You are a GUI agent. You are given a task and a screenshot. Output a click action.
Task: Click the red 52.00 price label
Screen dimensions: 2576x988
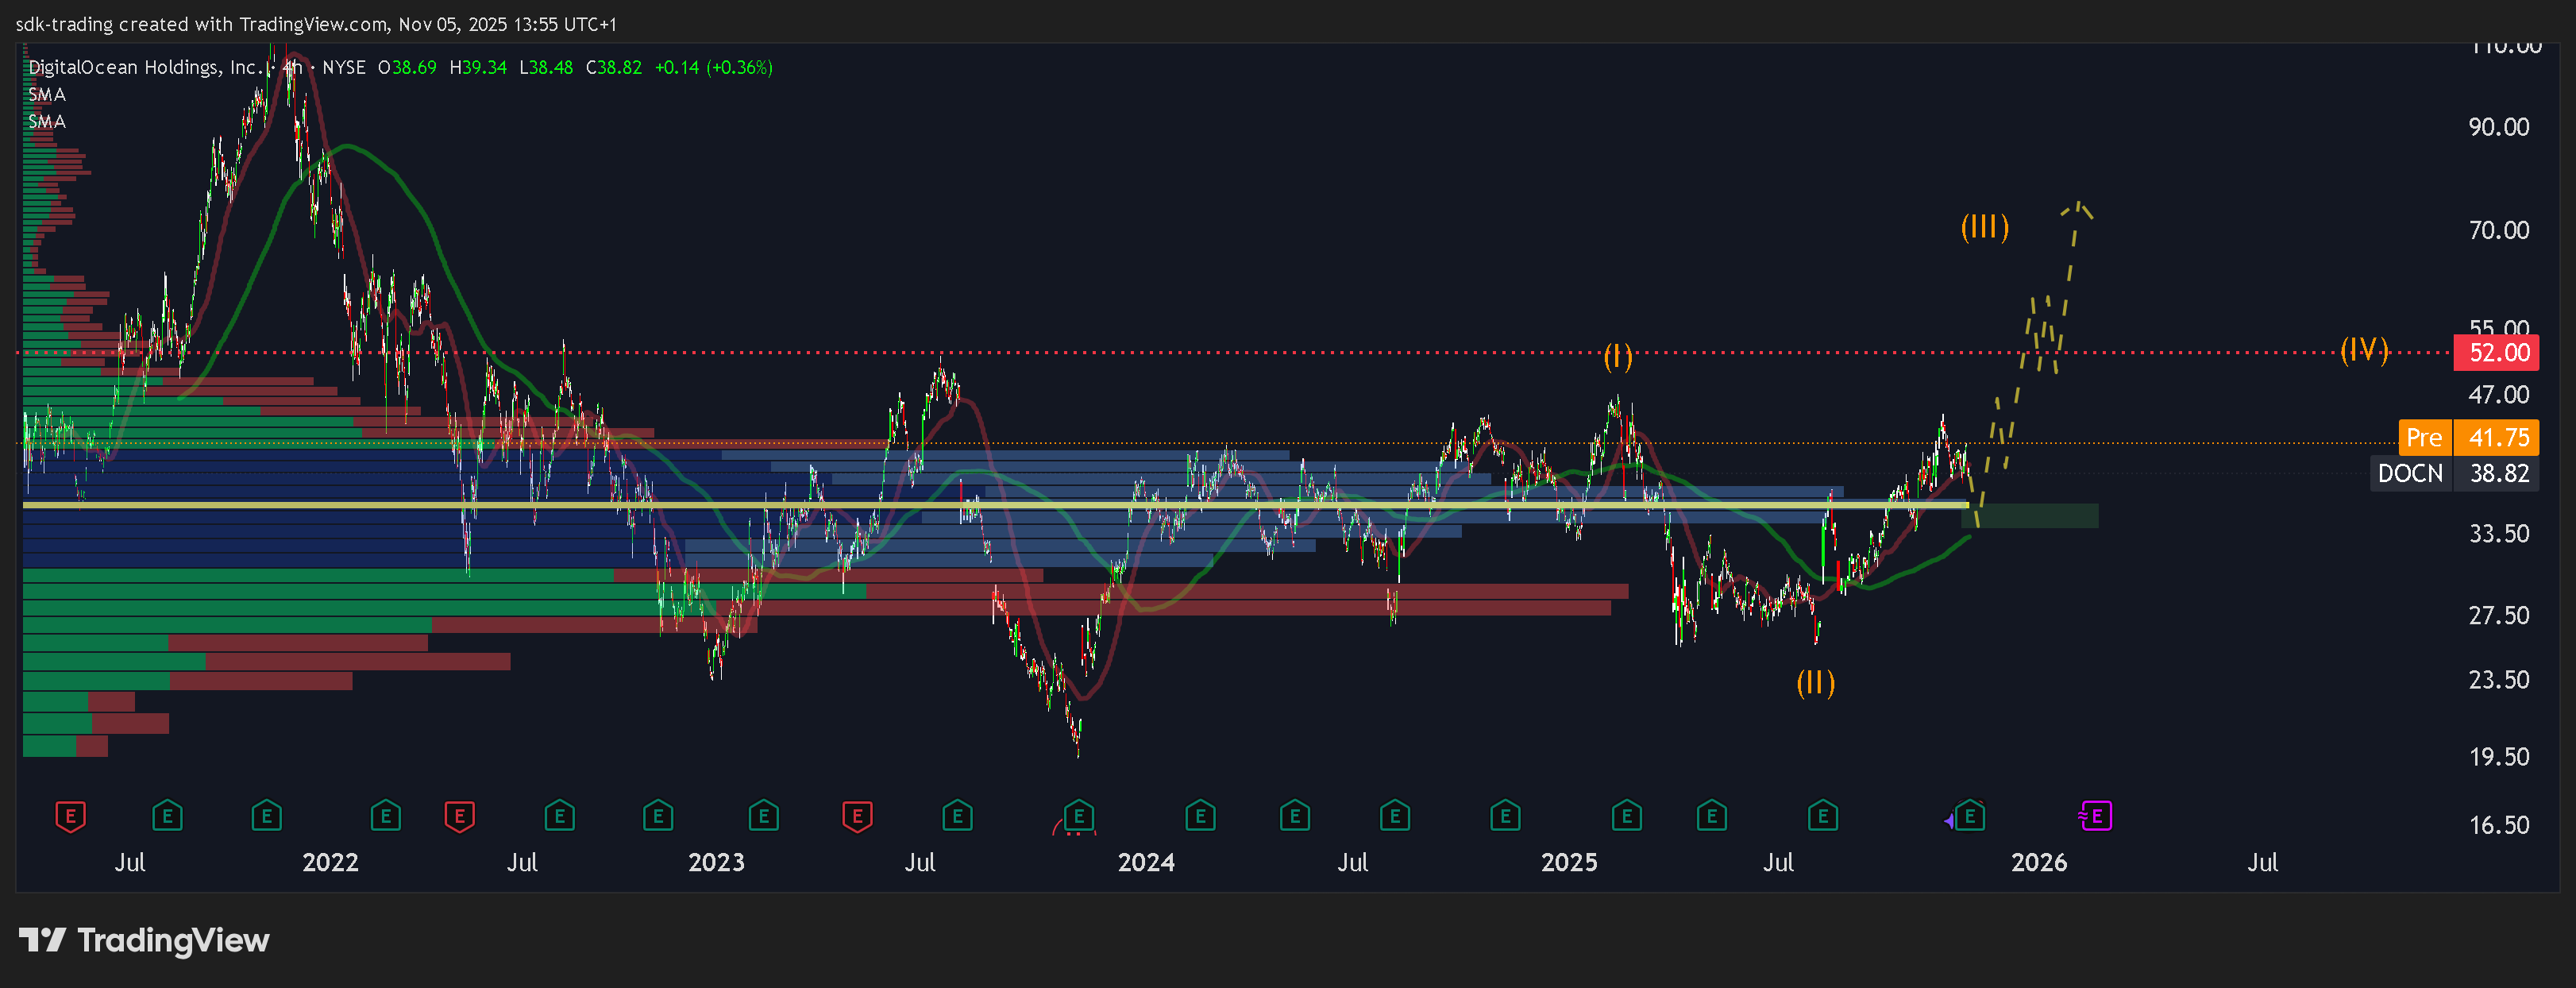pos(2497,353)
